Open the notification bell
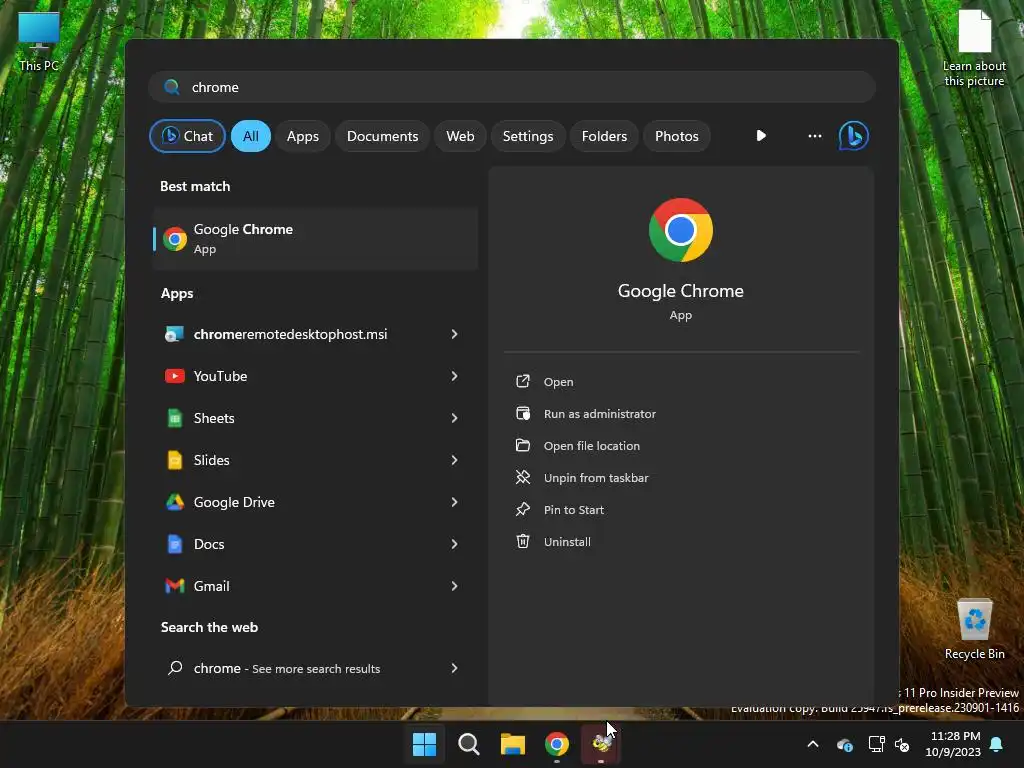This screenshot has height=768, width=1024. pos(996,744)
